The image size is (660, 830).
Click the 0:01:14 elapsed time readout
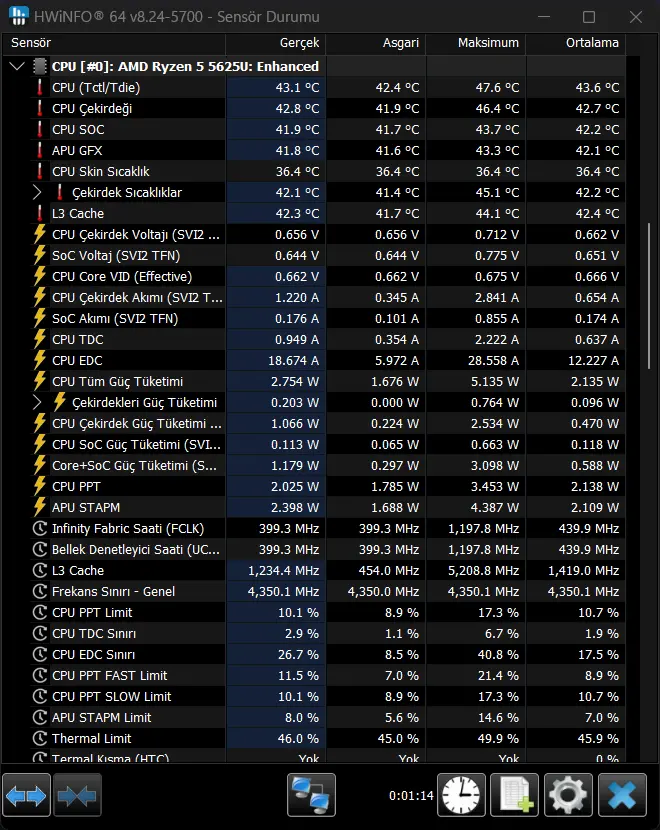pyautogui.click(x=411, y=796)
